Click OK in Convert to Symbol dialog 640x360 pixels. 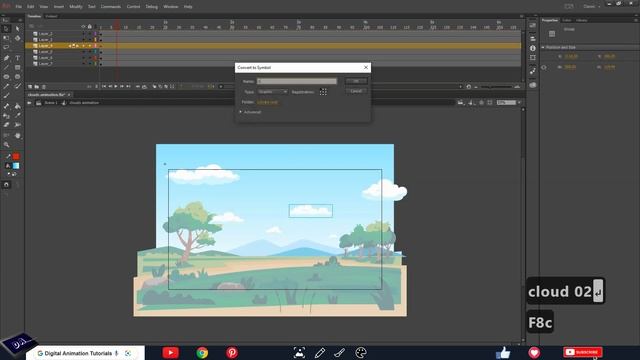356,81
